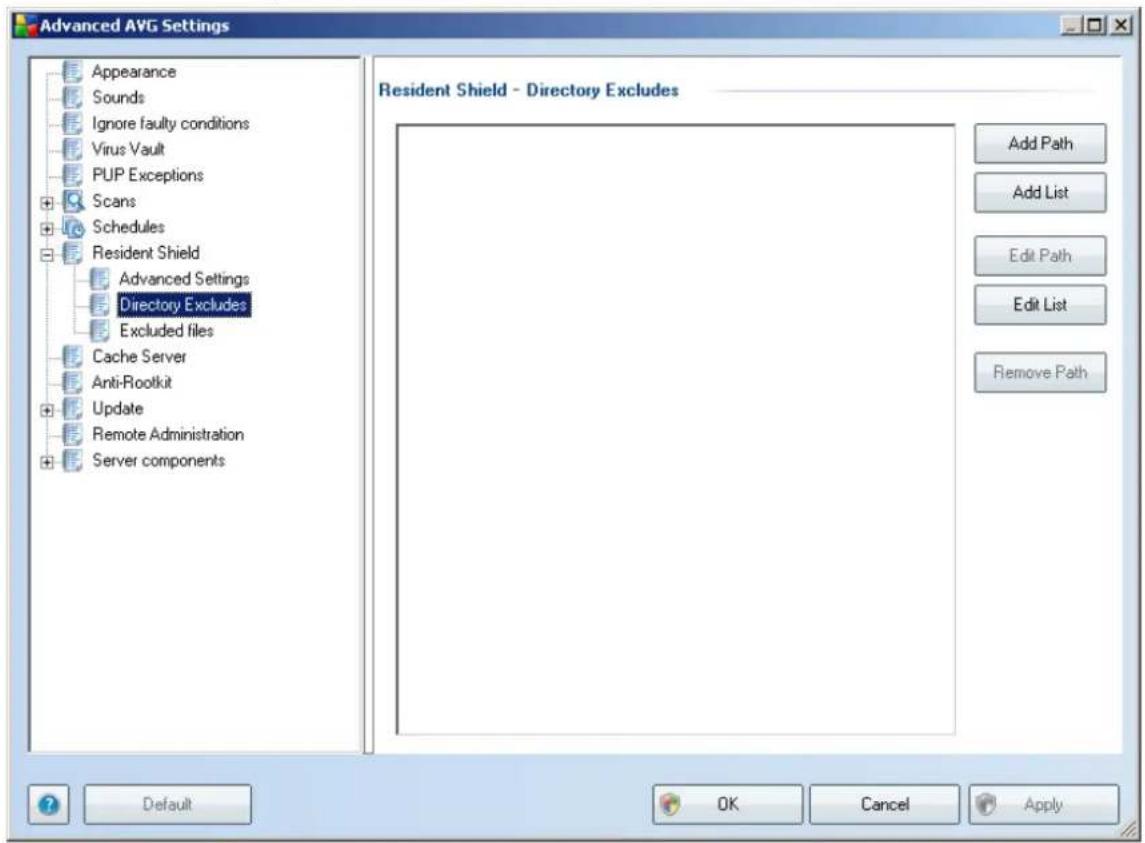Collapse the Resident Shield tree node
Viewport: 1145px width, 843px height.
47,254
